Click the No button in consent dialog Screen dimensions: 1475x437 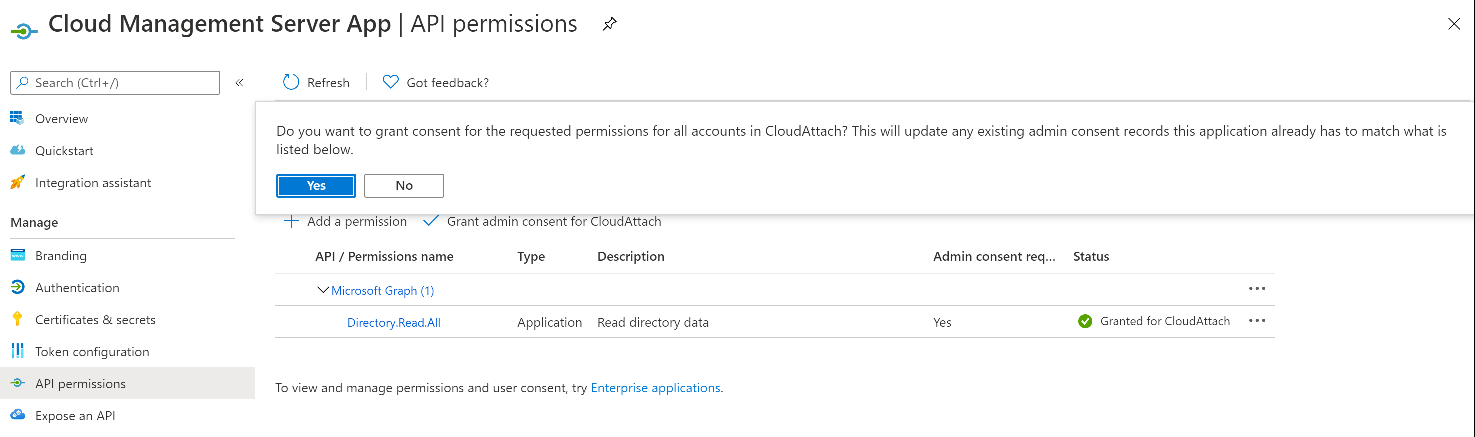(404, 186)
